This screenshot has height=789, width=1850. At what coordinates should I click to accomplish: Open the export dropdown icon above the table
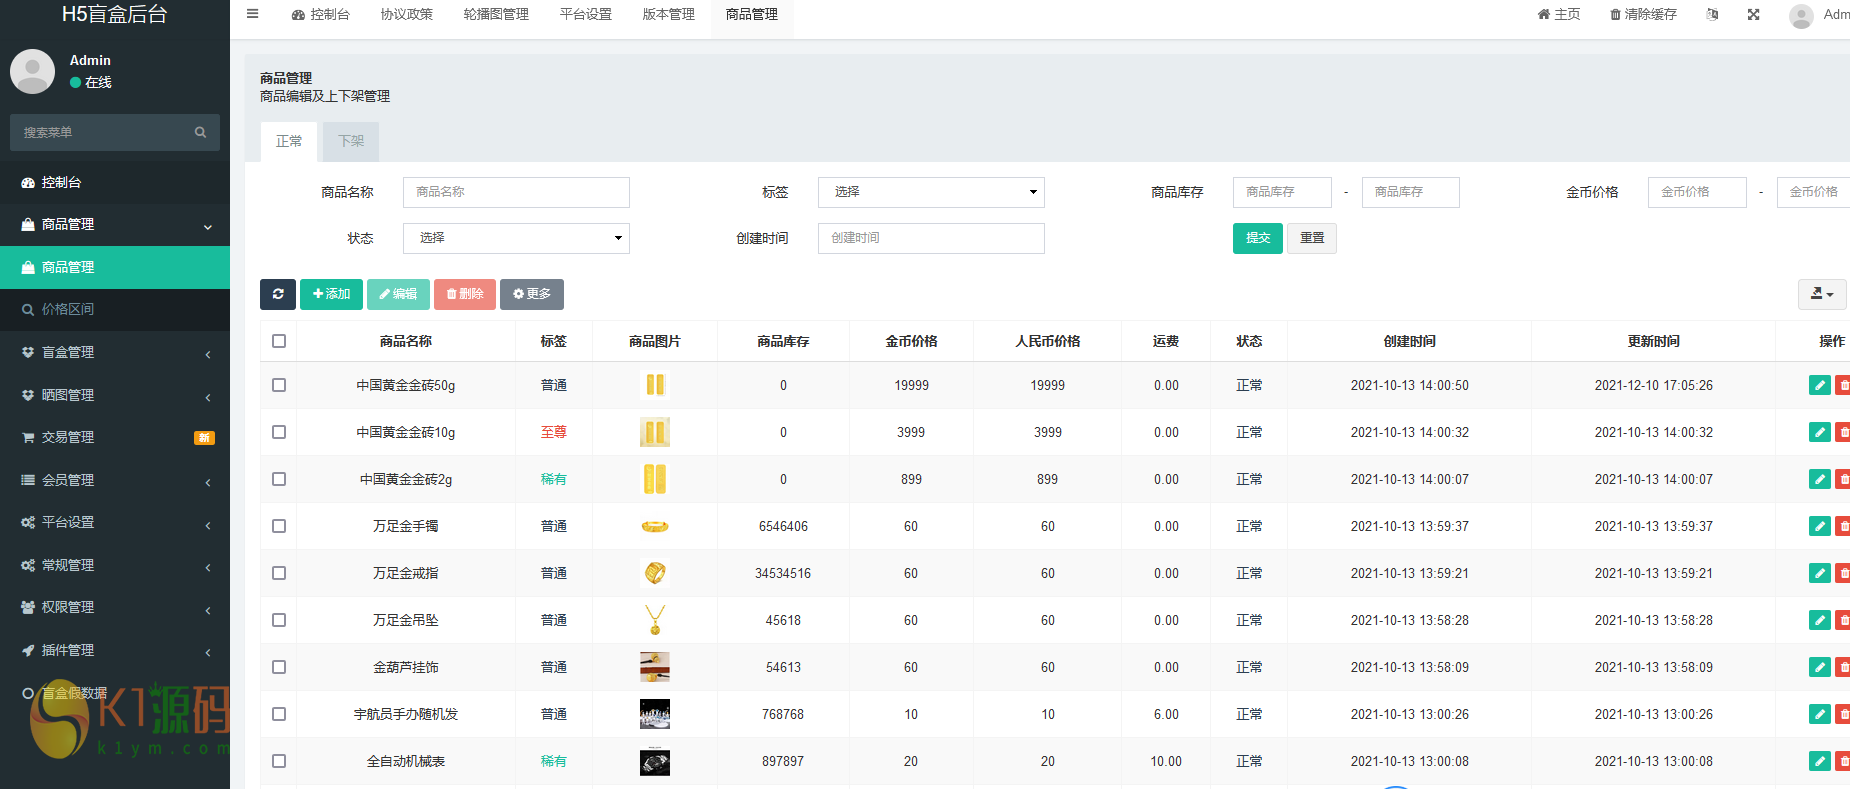[x=1822, y=294]
